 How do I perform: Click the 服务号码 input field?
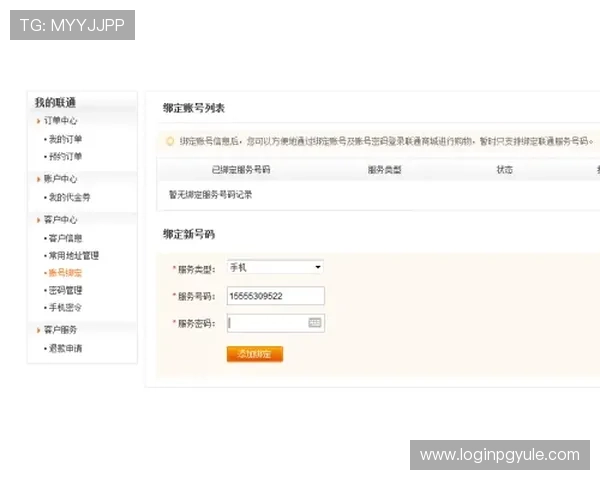coord(276,296)
